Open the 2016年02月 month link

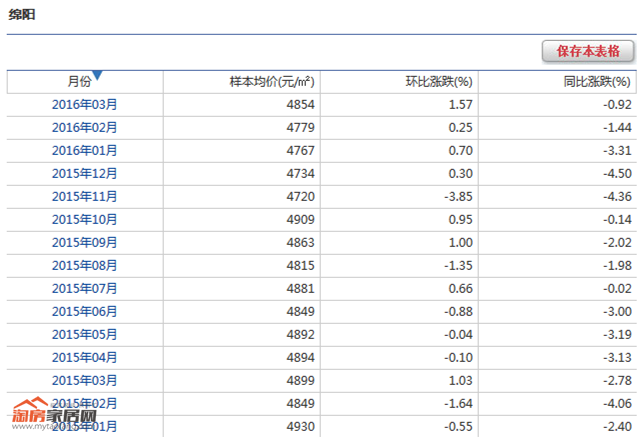pyautogui.click(x=84, y=128)
